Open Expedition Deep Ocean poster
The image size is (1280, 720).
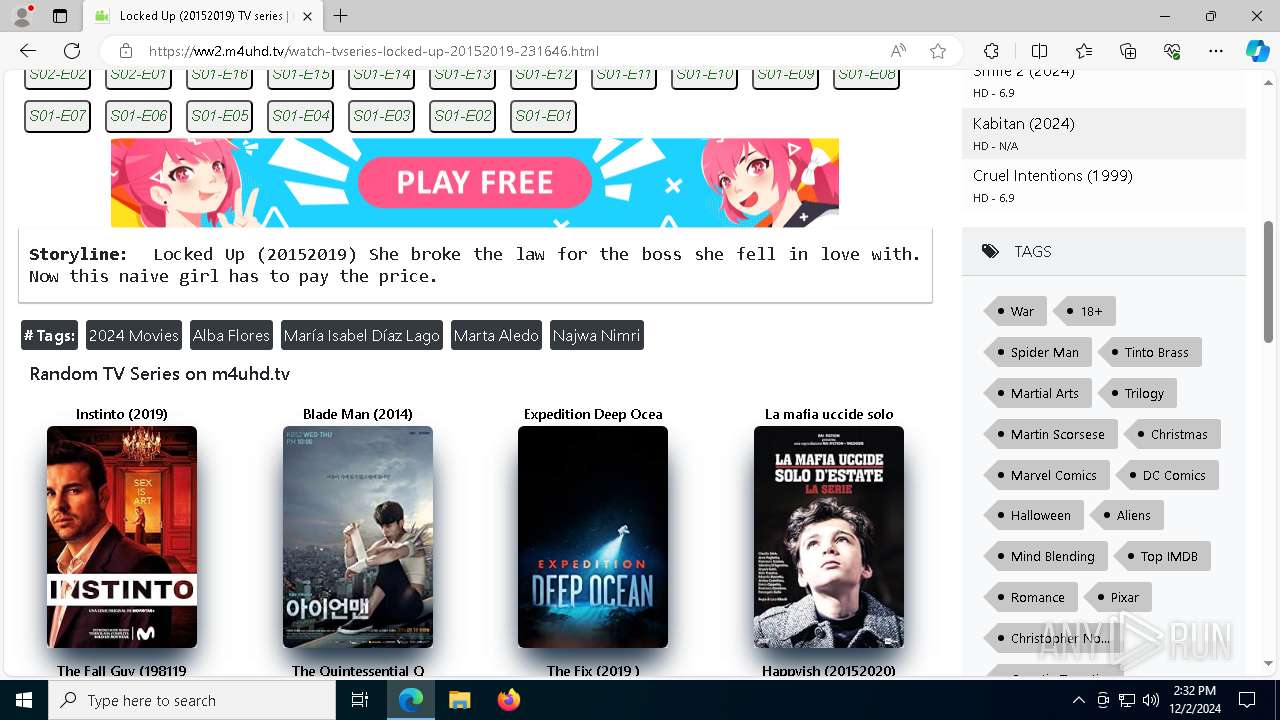click(593, 537)
